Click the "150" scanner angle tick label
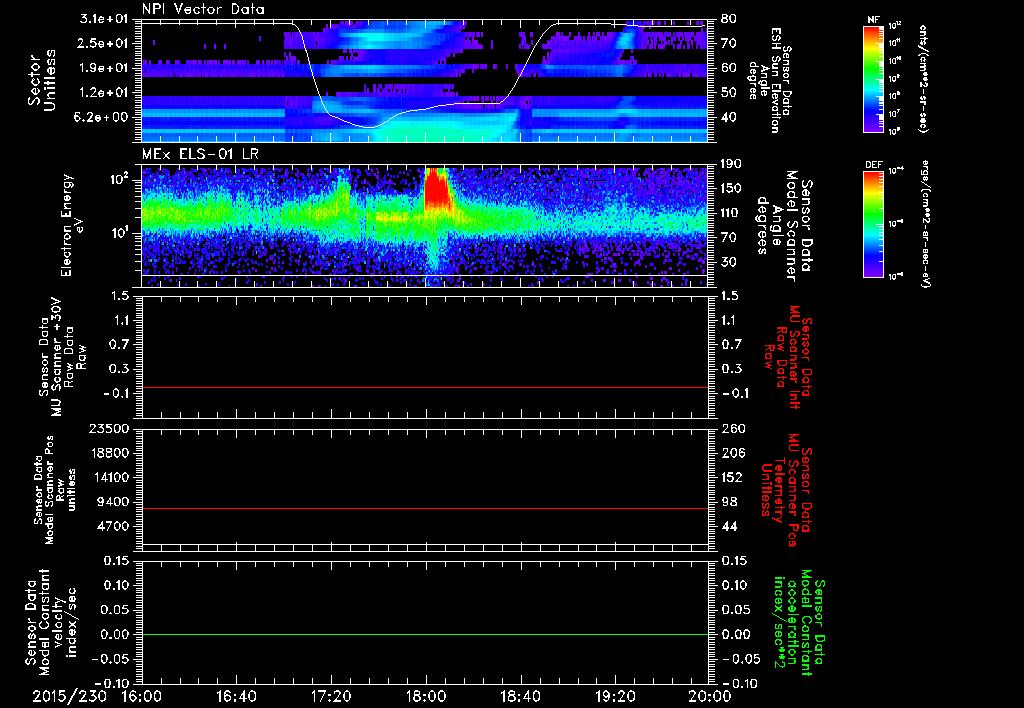 (x=733, y=189)
